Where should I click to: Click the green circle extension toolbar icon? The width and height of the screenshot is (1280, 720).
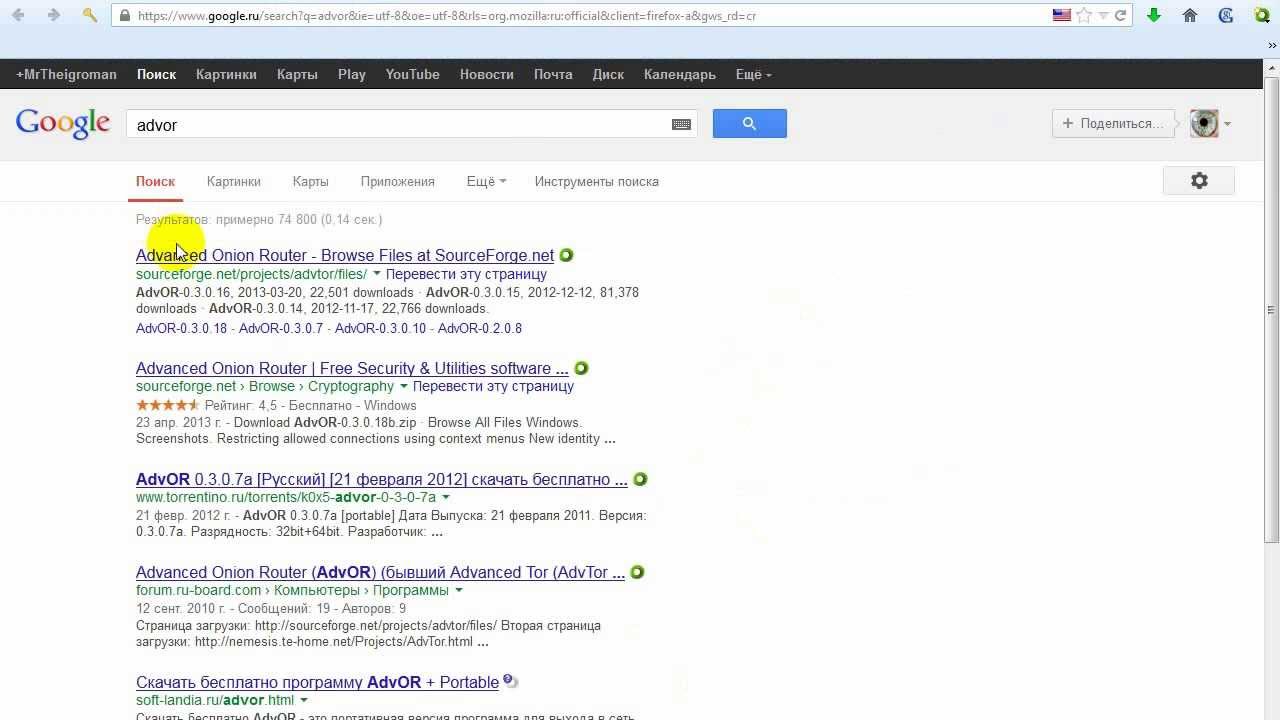point(1262,15)
